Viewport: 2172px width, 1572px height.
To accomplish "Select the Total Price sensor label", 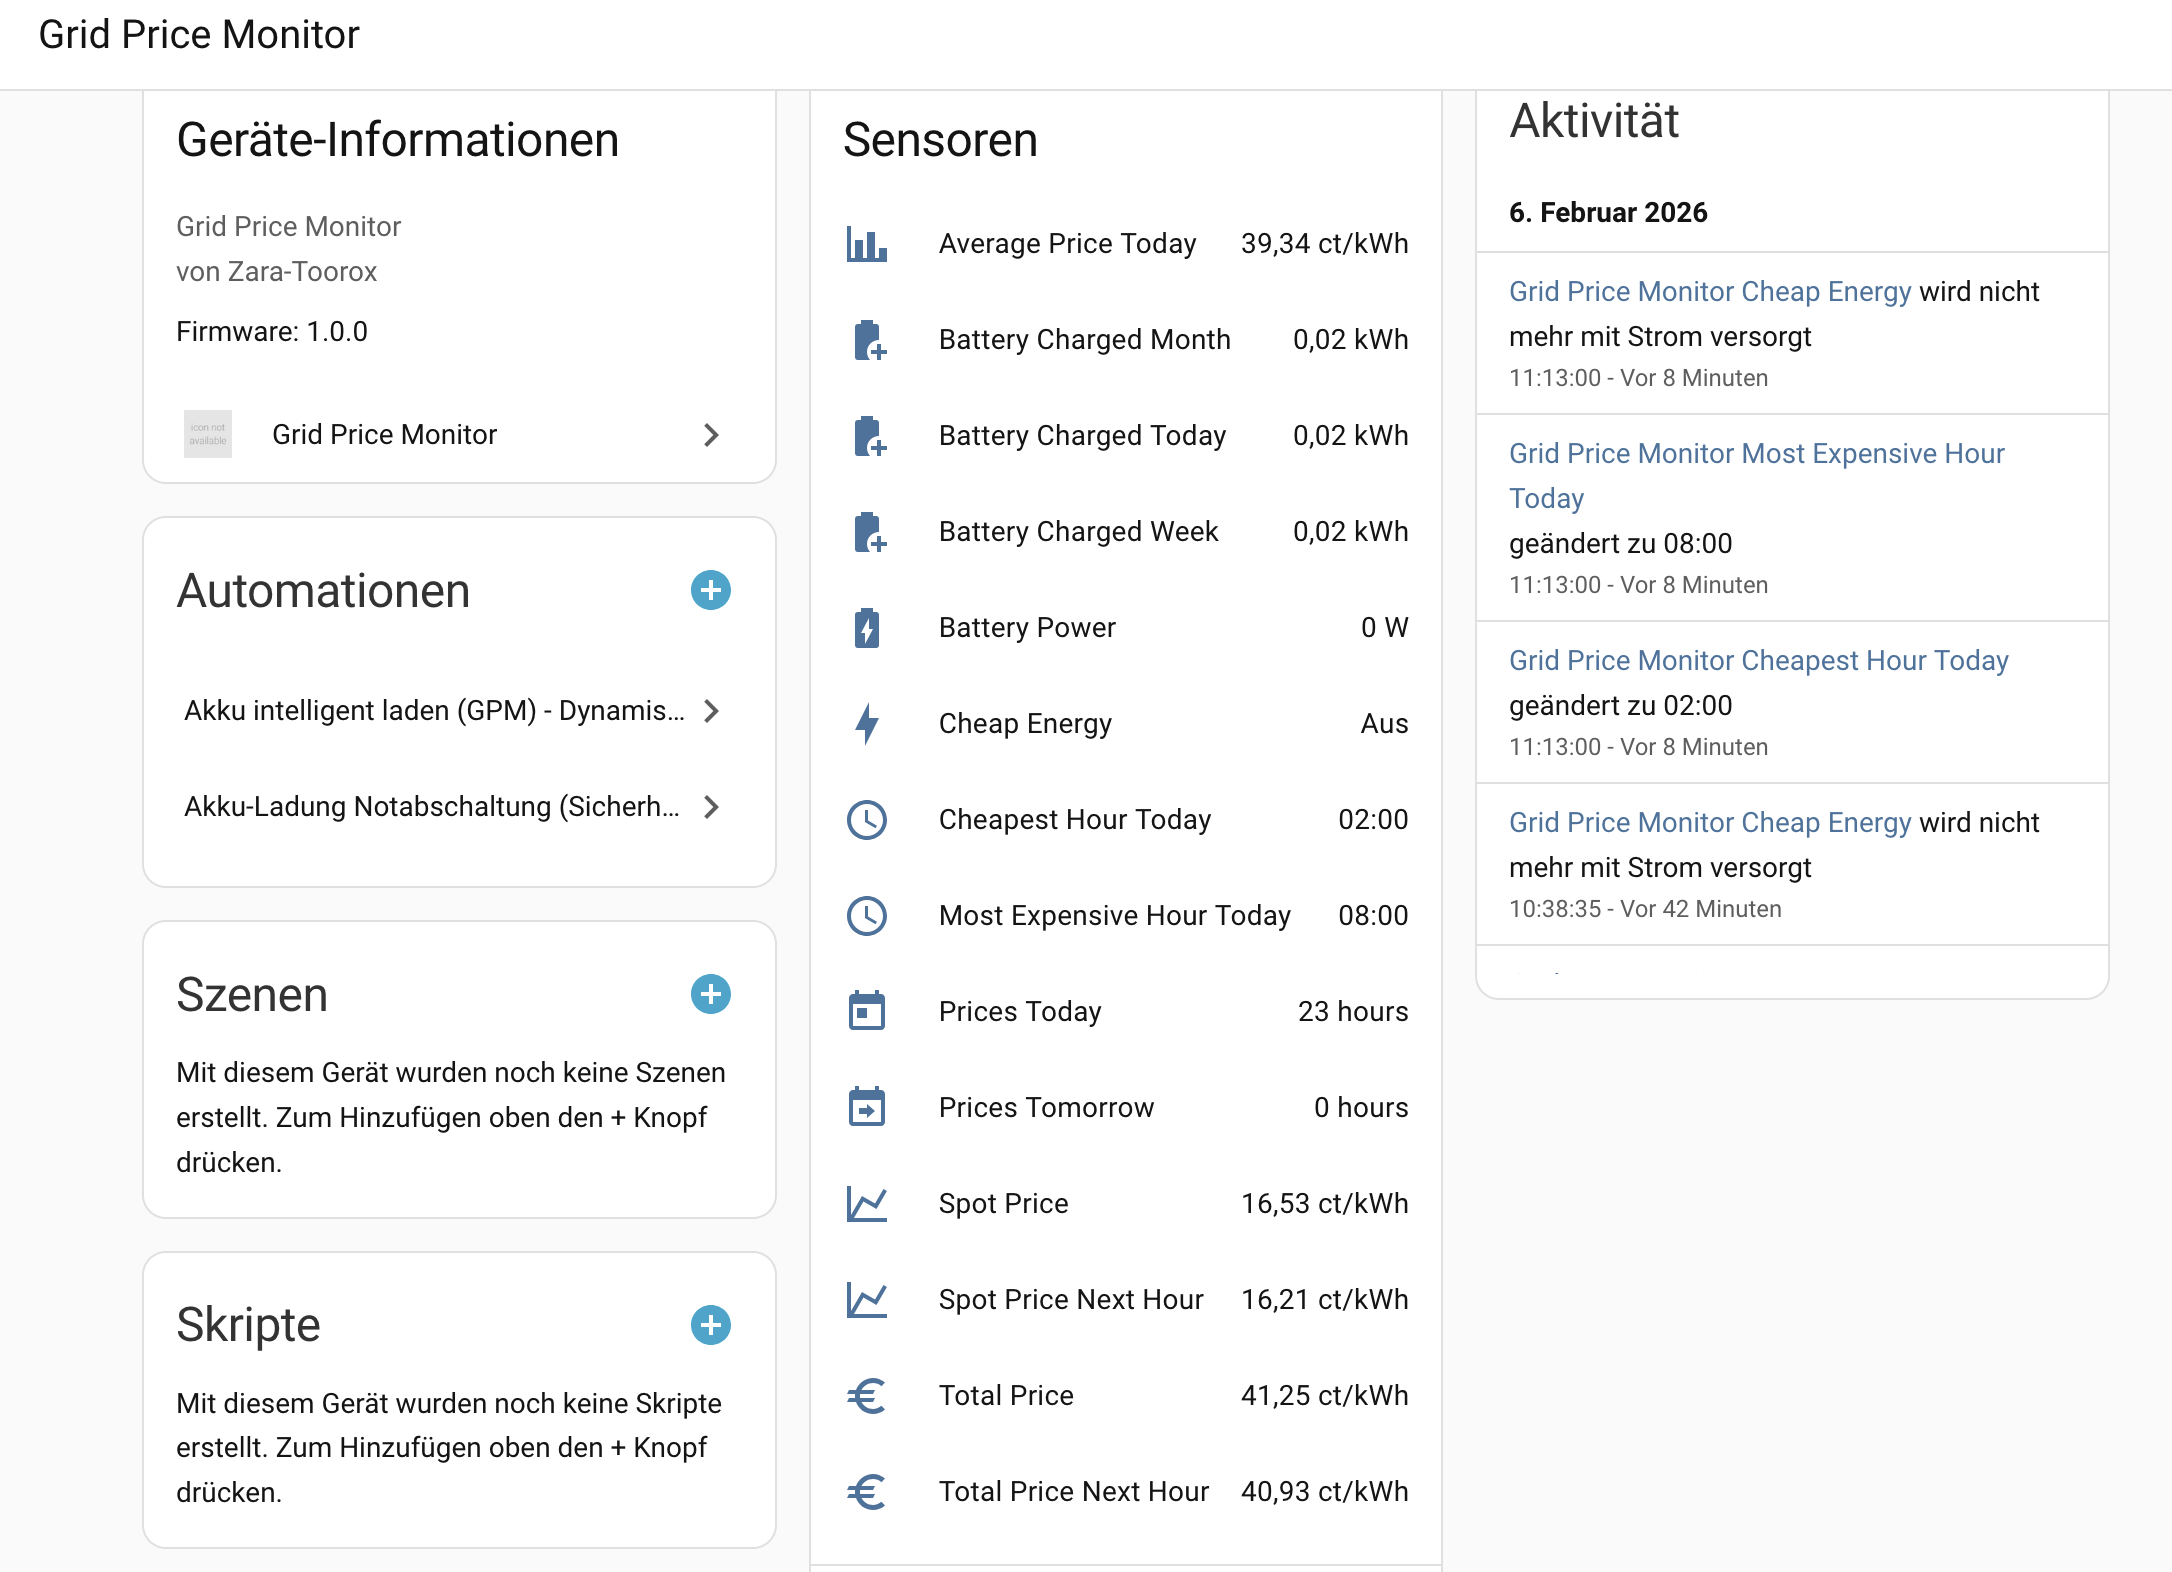I will [x=1006, y=1396].
